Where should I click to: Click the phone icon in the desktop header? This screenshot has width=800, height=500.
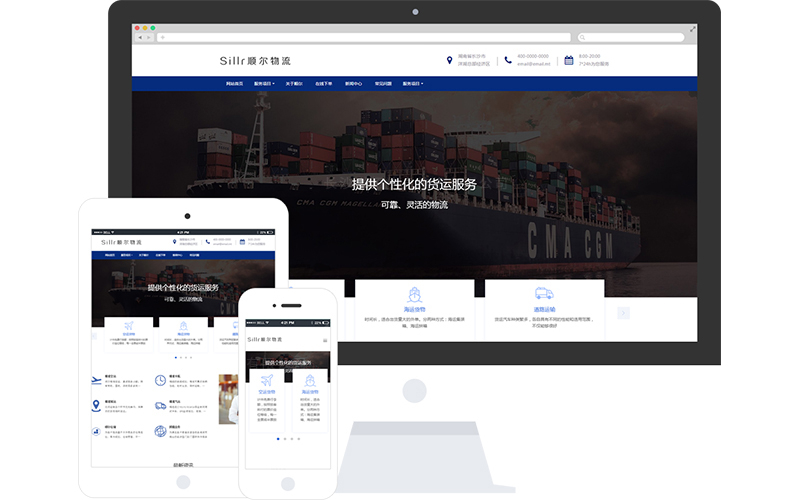508,60
